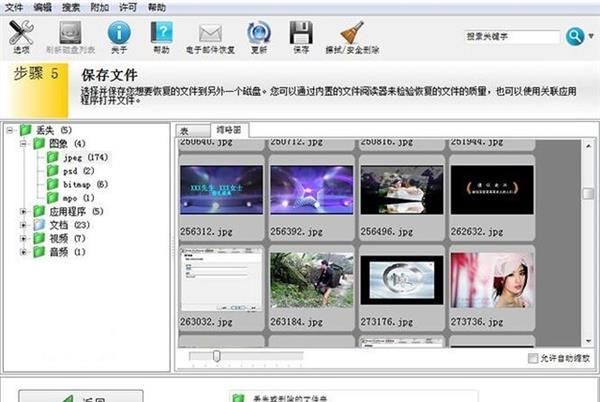Open the 搜索 menu

[x=71, y=7]
